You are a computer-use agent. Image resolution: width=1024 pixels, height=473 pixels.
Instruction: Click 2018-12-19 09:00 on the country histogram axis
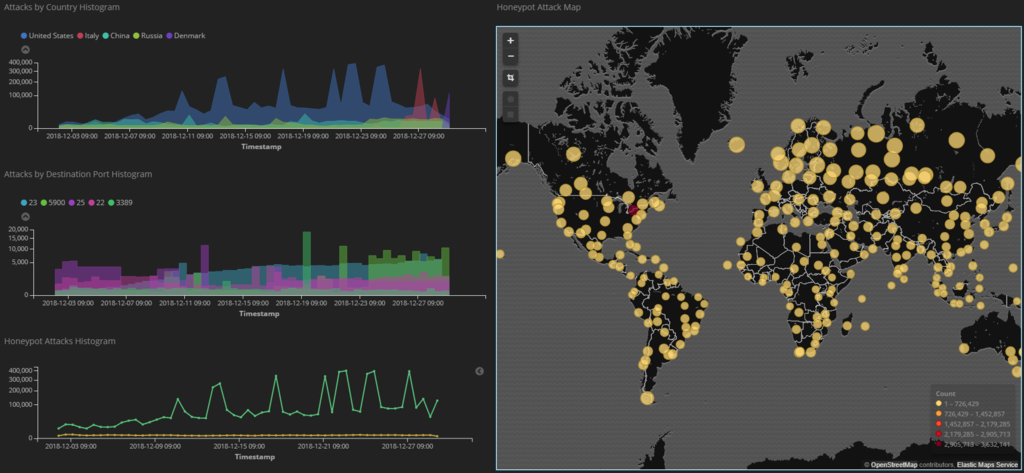click(302, 137)
